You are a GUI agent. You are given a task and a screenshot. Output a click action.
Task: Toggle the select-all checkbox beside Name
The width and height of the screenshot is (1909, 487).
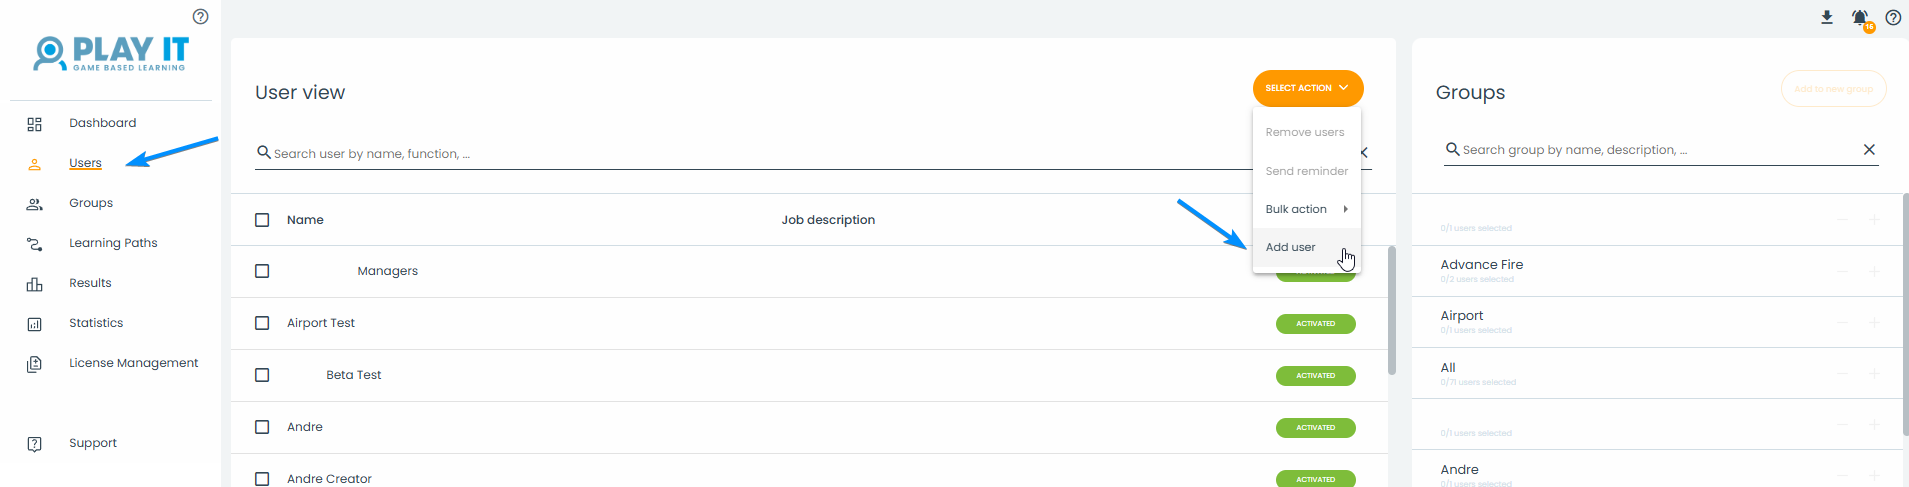pyautogui.click(x=262, y=220)
